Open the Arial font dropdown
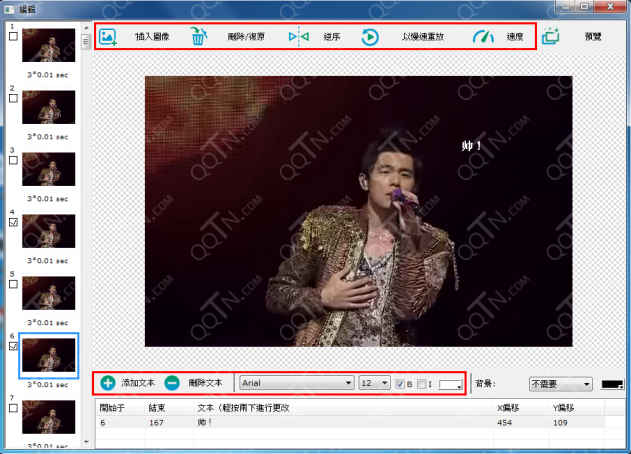The image size is (631, 454). (297, 383)
